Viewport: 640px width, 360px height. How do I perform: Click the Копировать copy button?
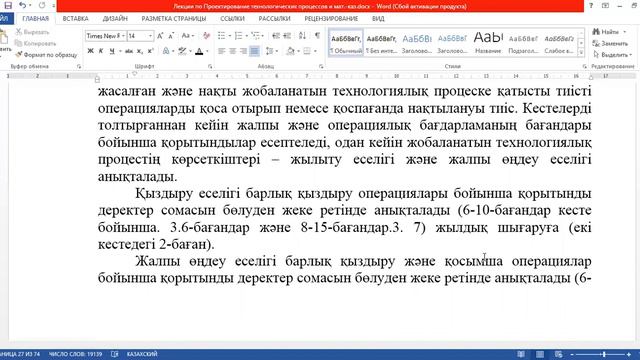point(36,43)
